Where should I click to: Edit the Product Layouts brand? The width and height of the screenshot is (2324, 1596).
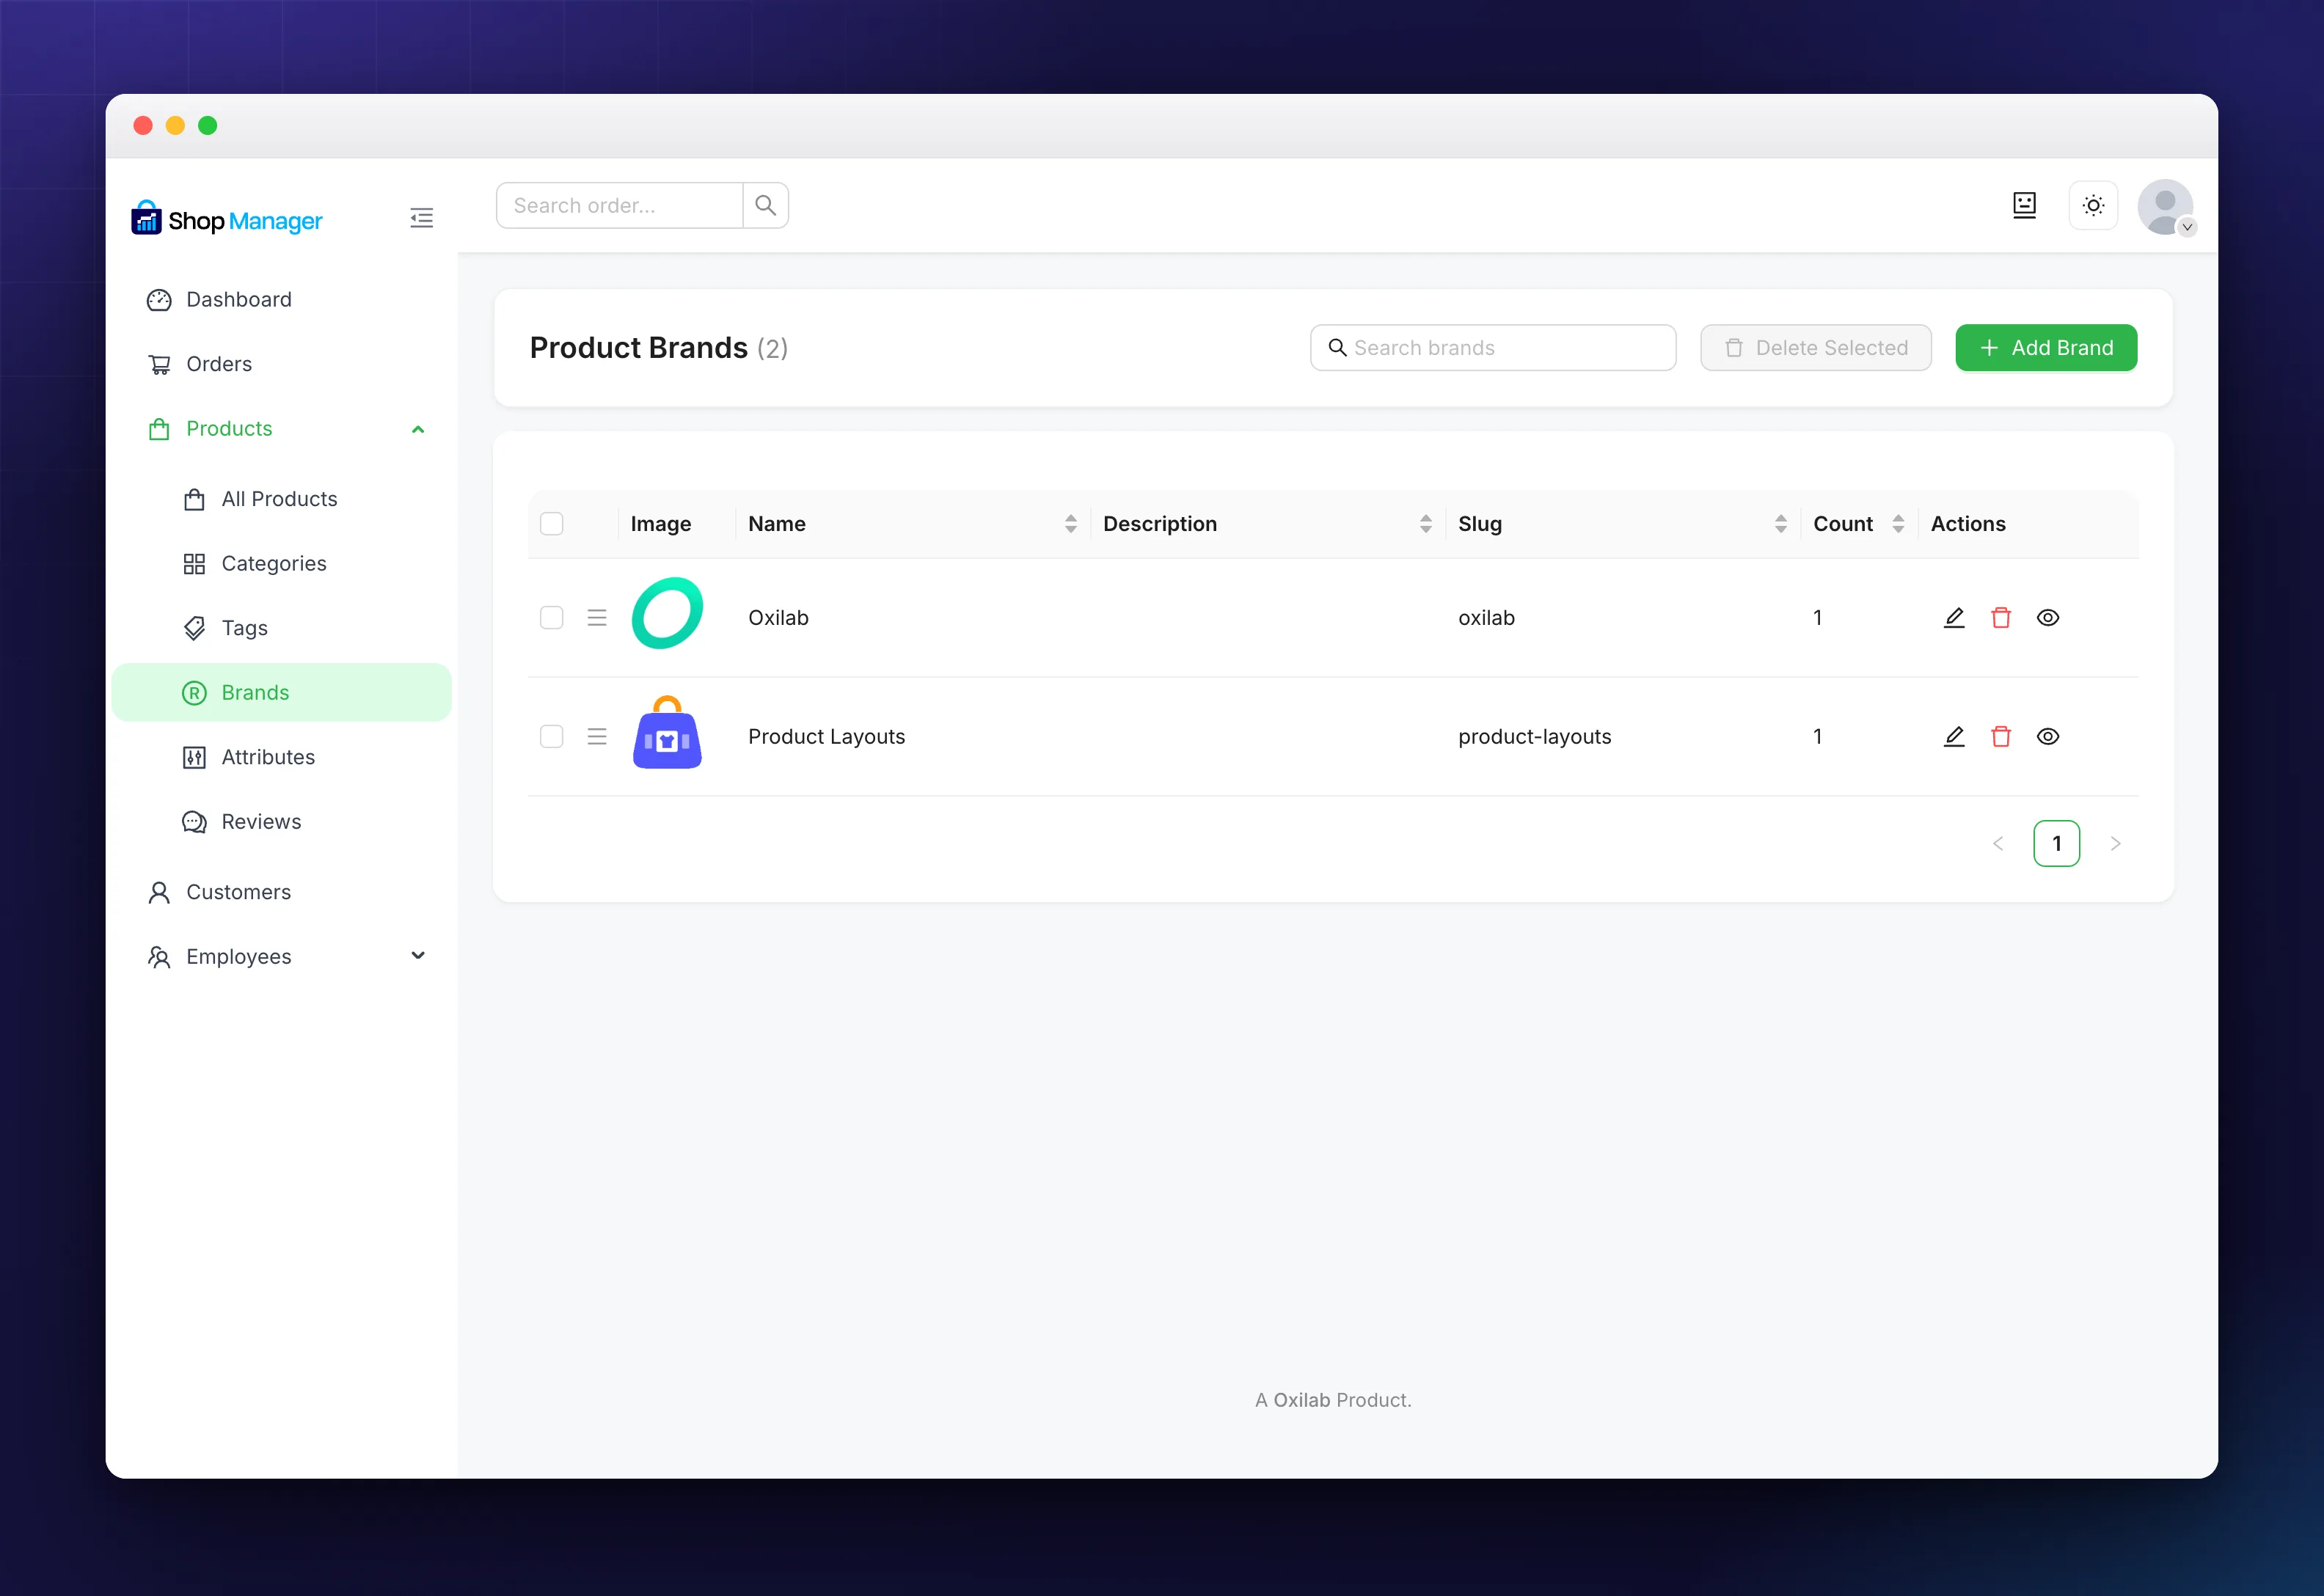pos(1954,737)
